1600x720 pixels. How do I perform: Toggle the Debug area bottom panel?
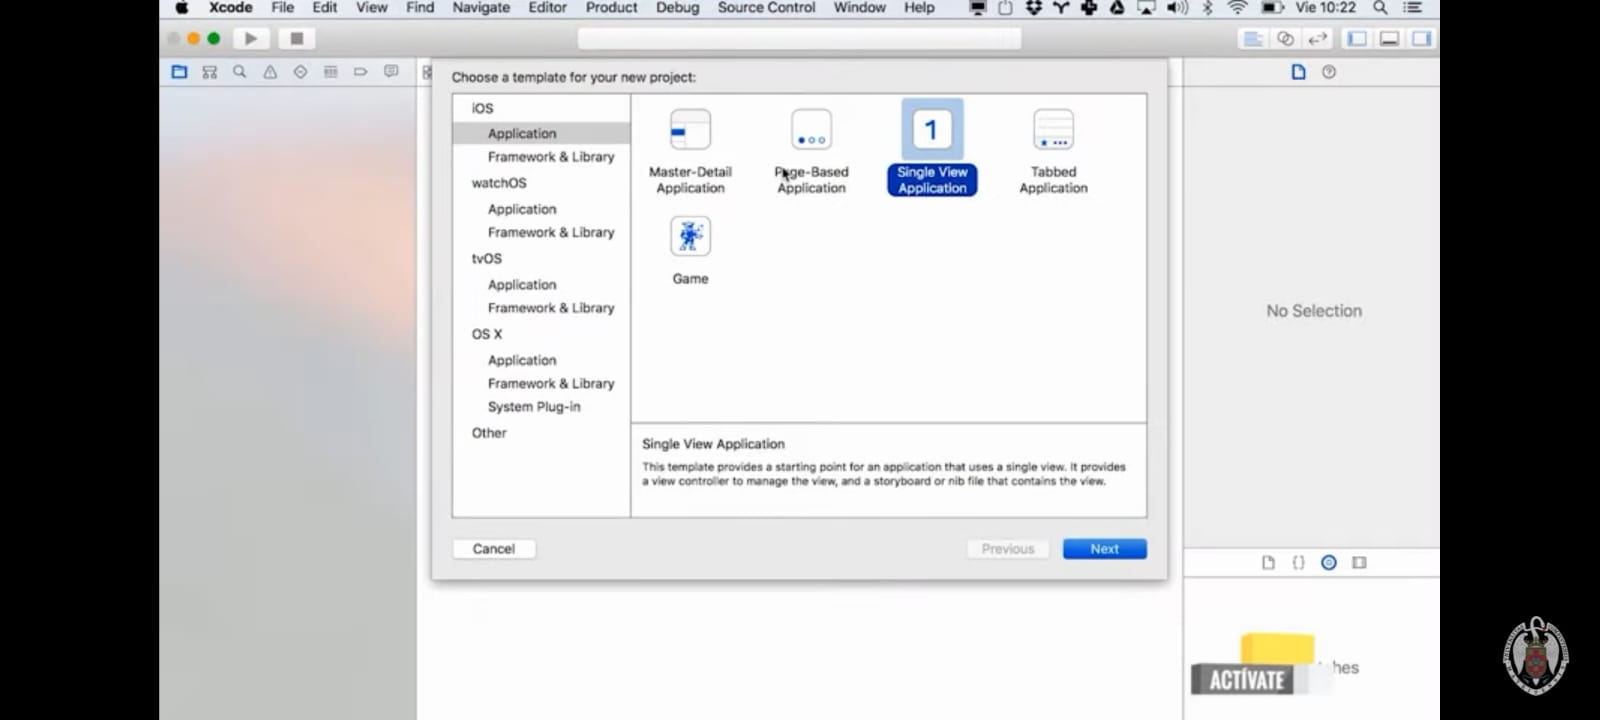(1389, 39)
